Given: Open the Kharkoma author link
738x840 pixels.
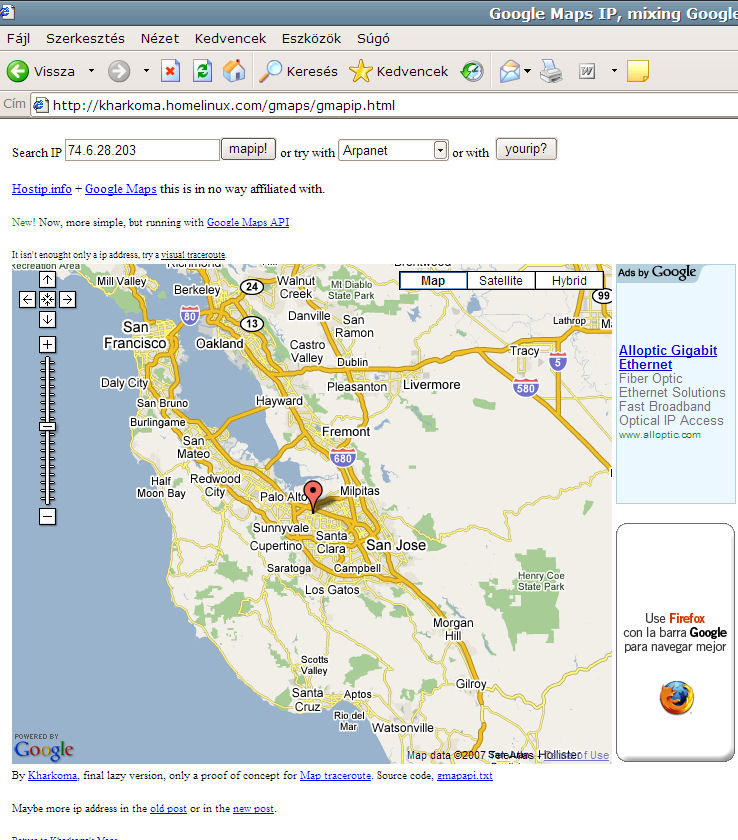Looking at the screenshot, I should coord(52,775).
